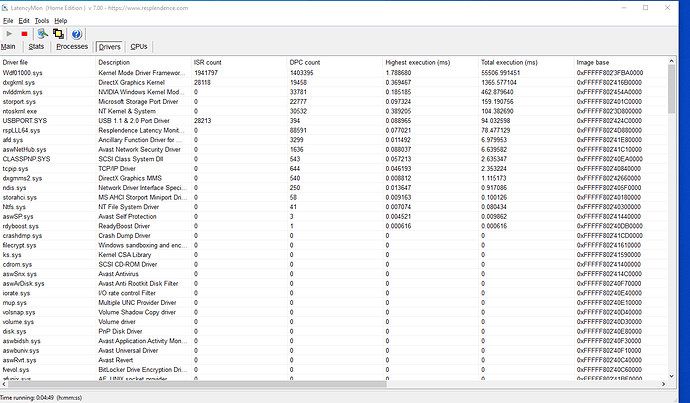
Task: Select the dxgmms2.sys driver row
Action: click(x=334, y=178)
